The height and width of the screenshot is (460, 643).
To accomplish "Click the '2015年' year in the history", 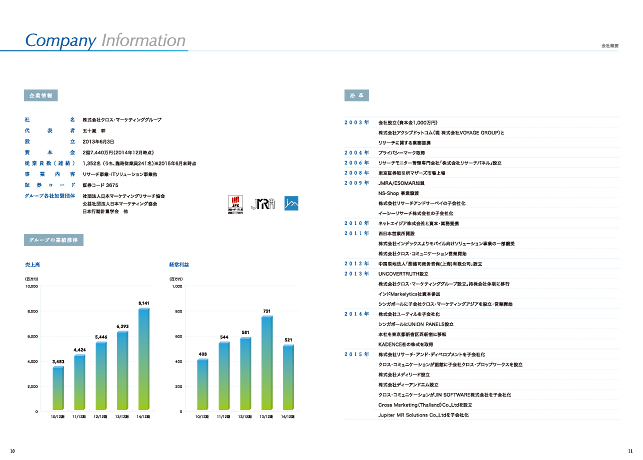I will [356, 354].
